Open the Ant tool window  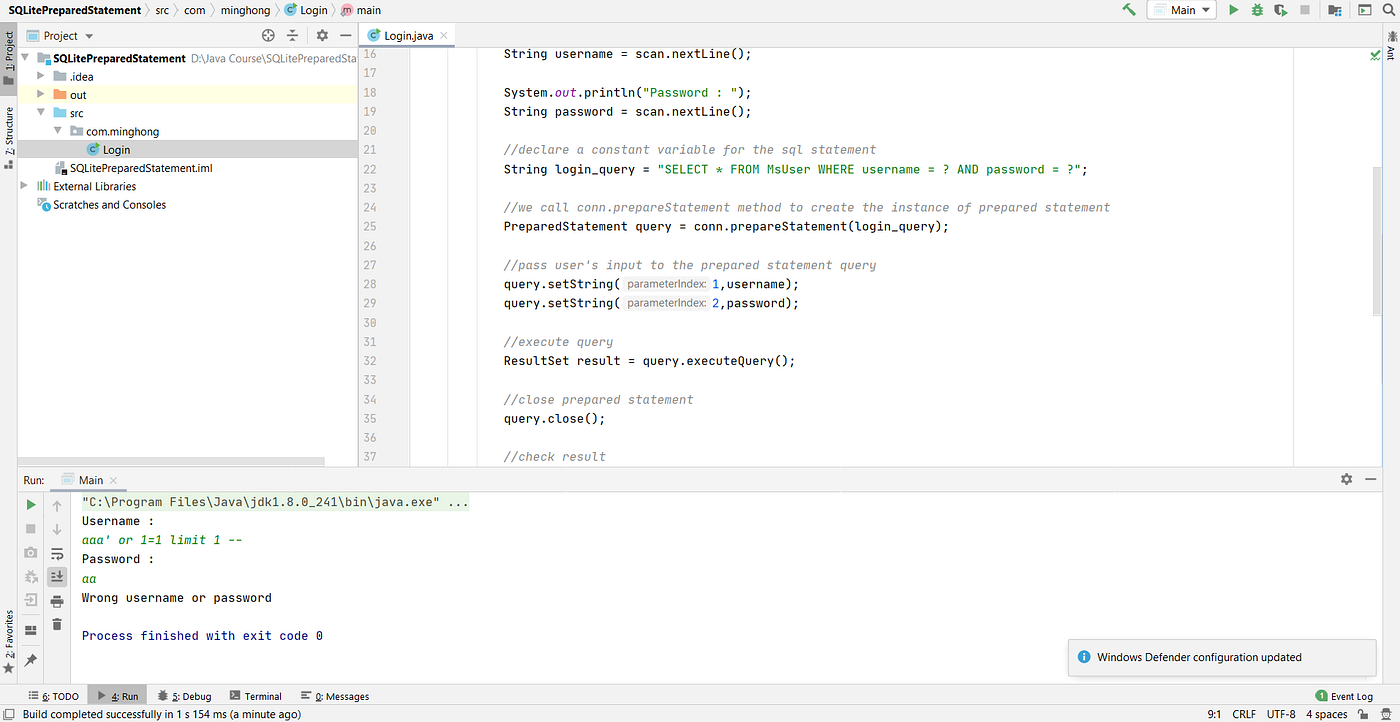point(1392,45)
